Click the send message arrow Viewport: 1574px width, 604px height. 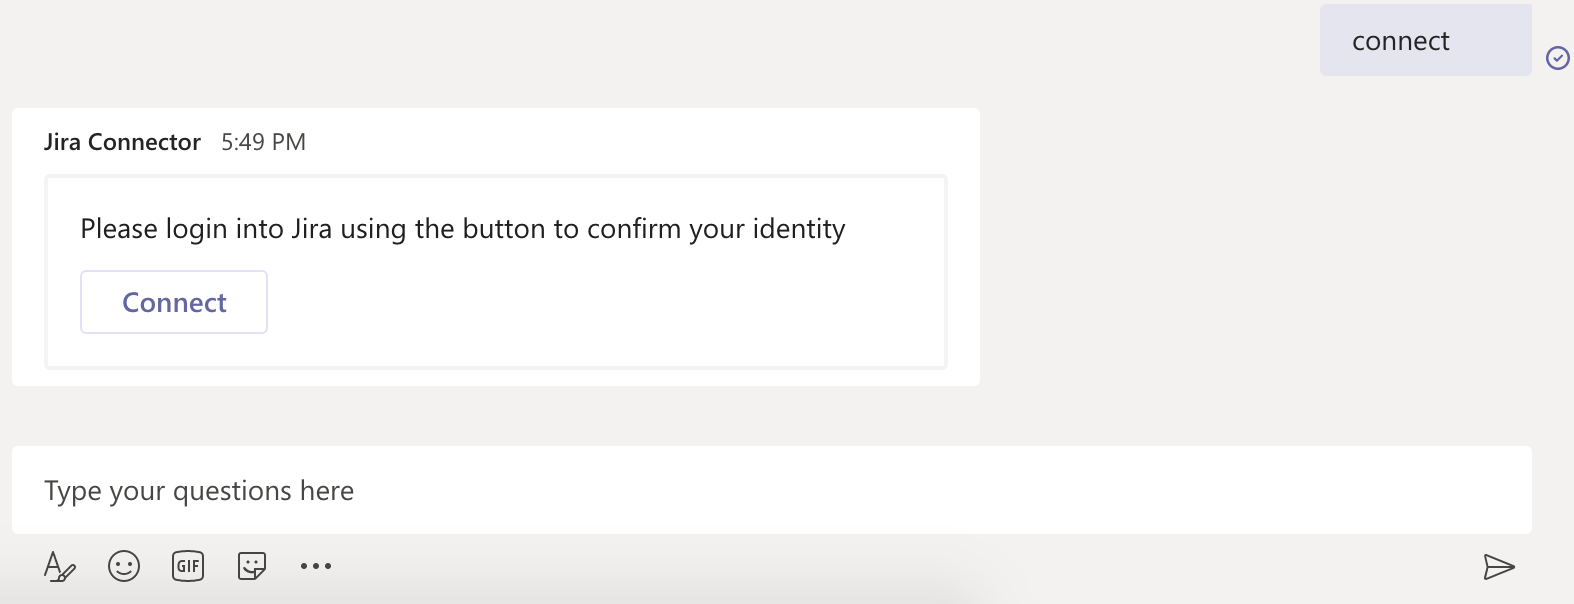[x=1498, y=567]
